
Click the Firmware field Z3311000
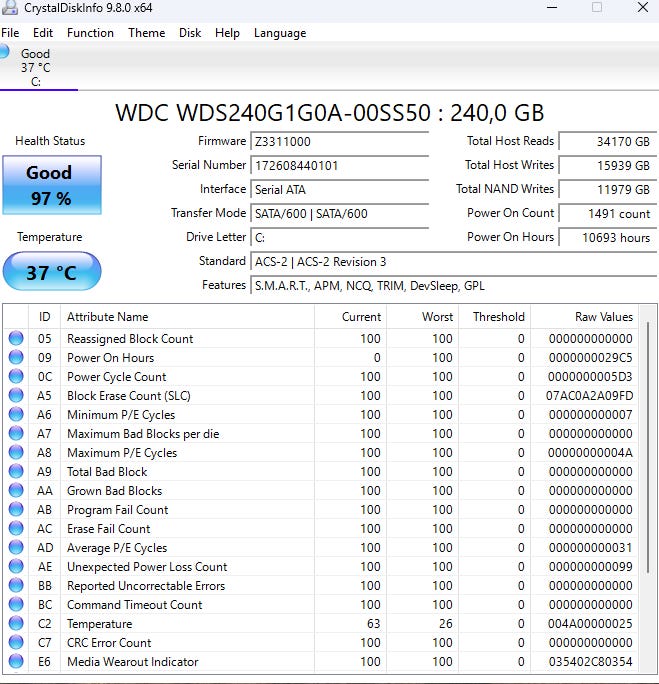point(339,142)
